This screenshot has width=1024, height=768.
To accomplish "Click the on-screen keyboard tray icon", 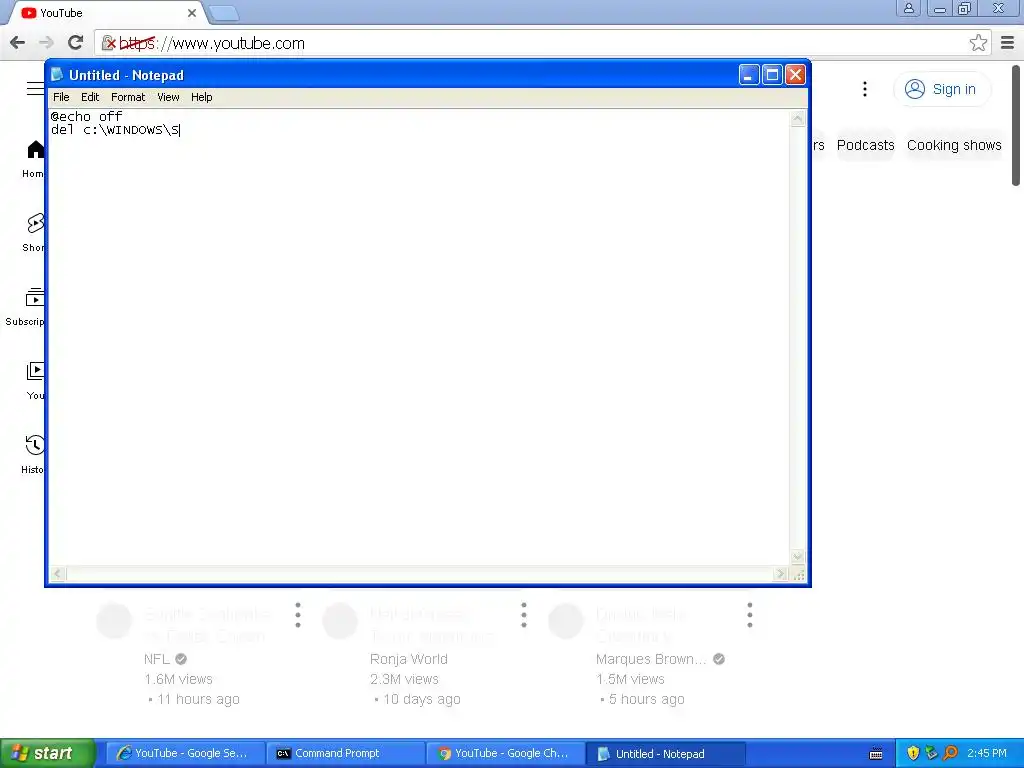I will [876, 754].
